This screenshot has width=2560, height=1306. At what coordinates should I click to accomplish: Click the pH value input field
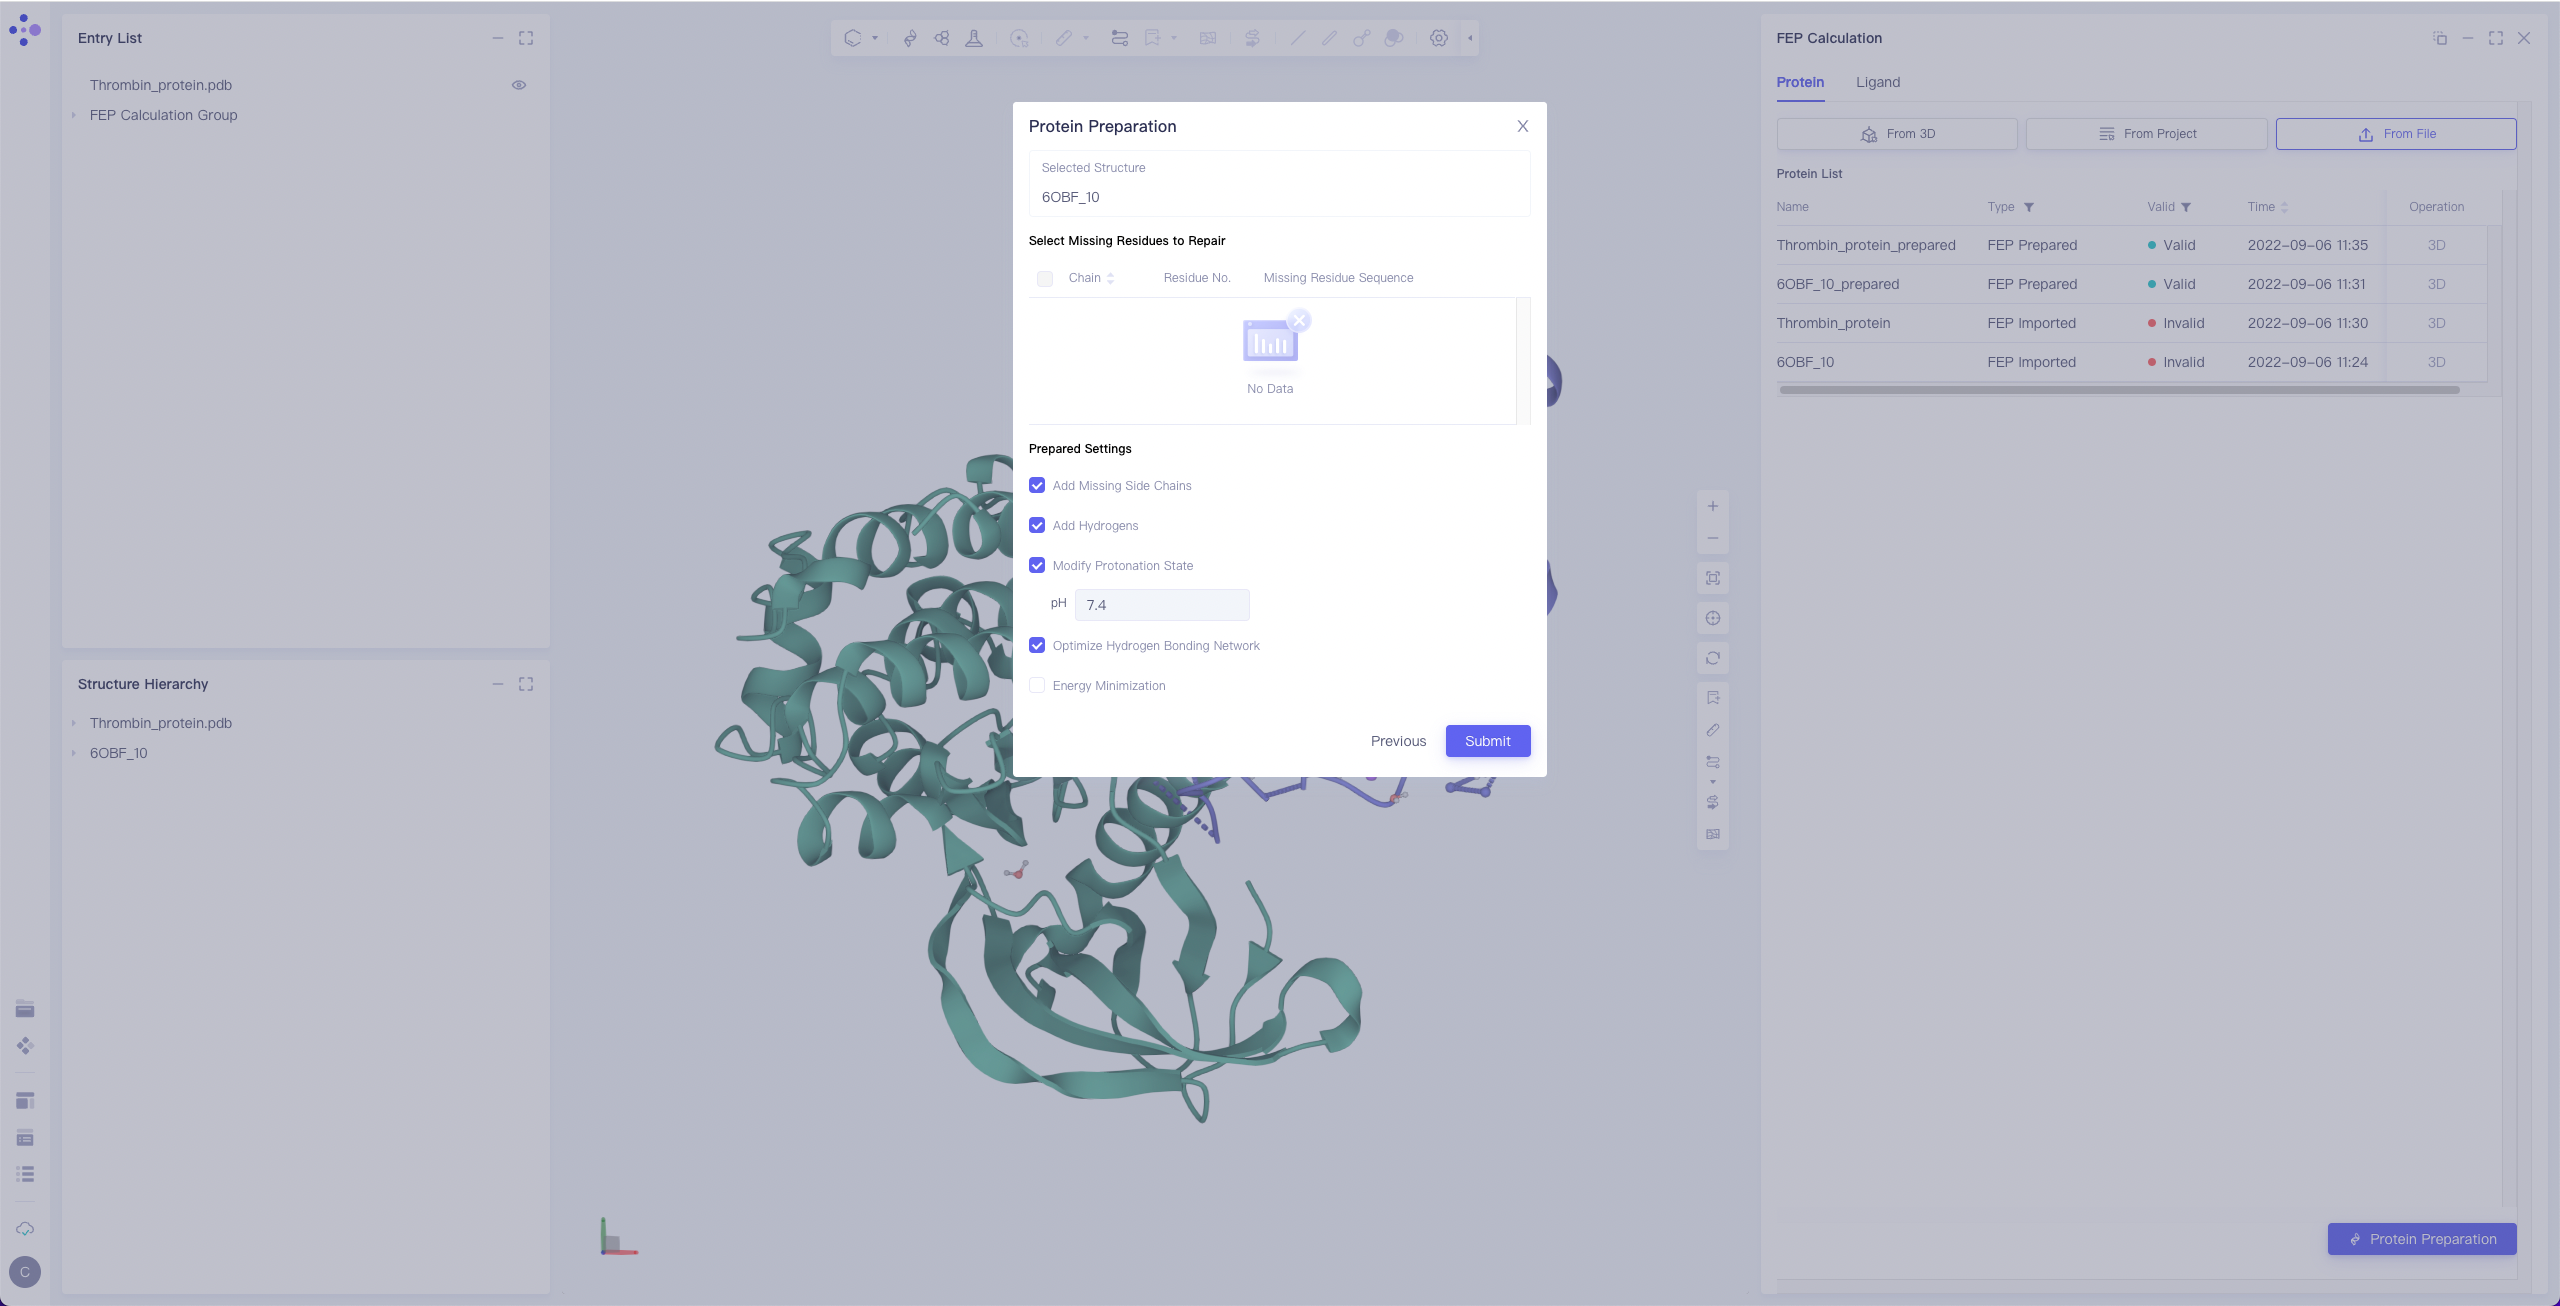[x=1162, y=605]
